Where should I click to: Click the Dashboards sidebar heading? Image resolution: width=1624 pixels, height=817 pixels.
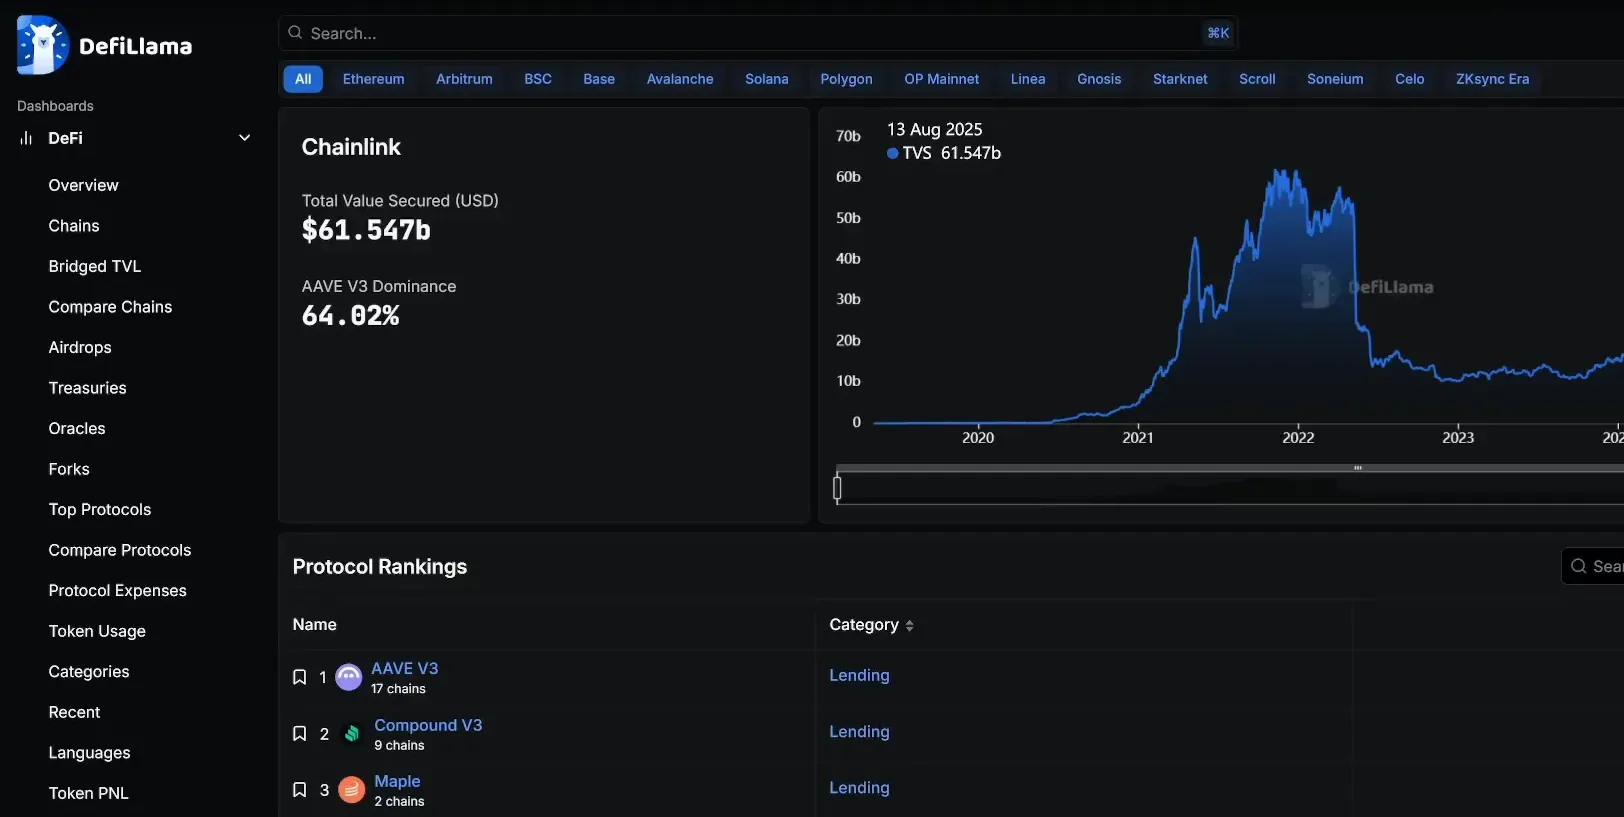coord(55,106)
